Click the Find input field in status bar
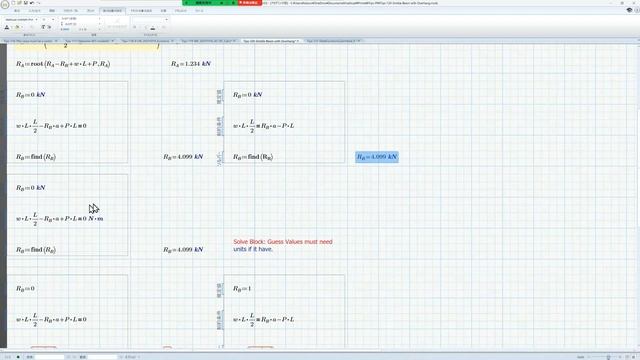 [x=49, y=357]
